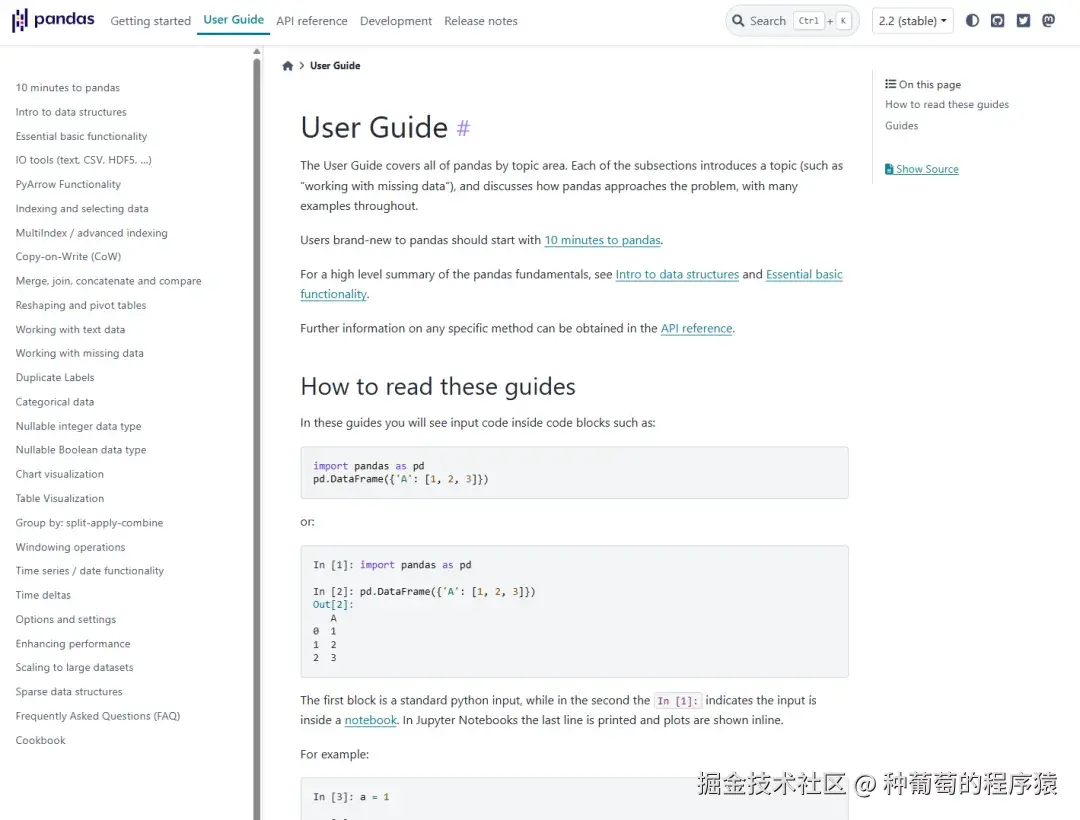The width and height of the screenshot is (1080, 820).
Task: Follow the API reference body link
Action: click(696, 328)
